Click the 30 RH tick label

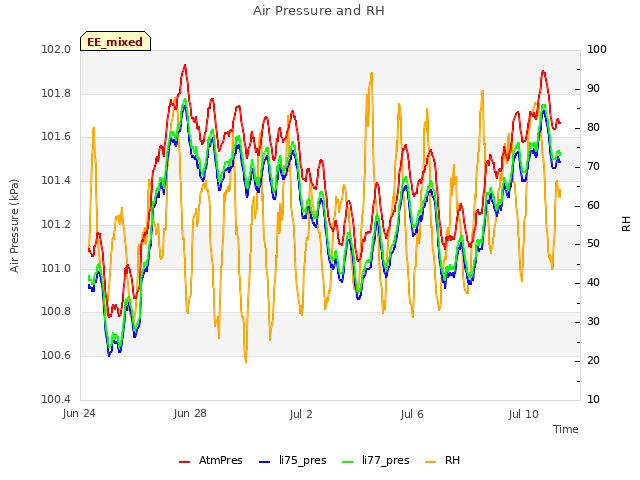click(593, 322)
